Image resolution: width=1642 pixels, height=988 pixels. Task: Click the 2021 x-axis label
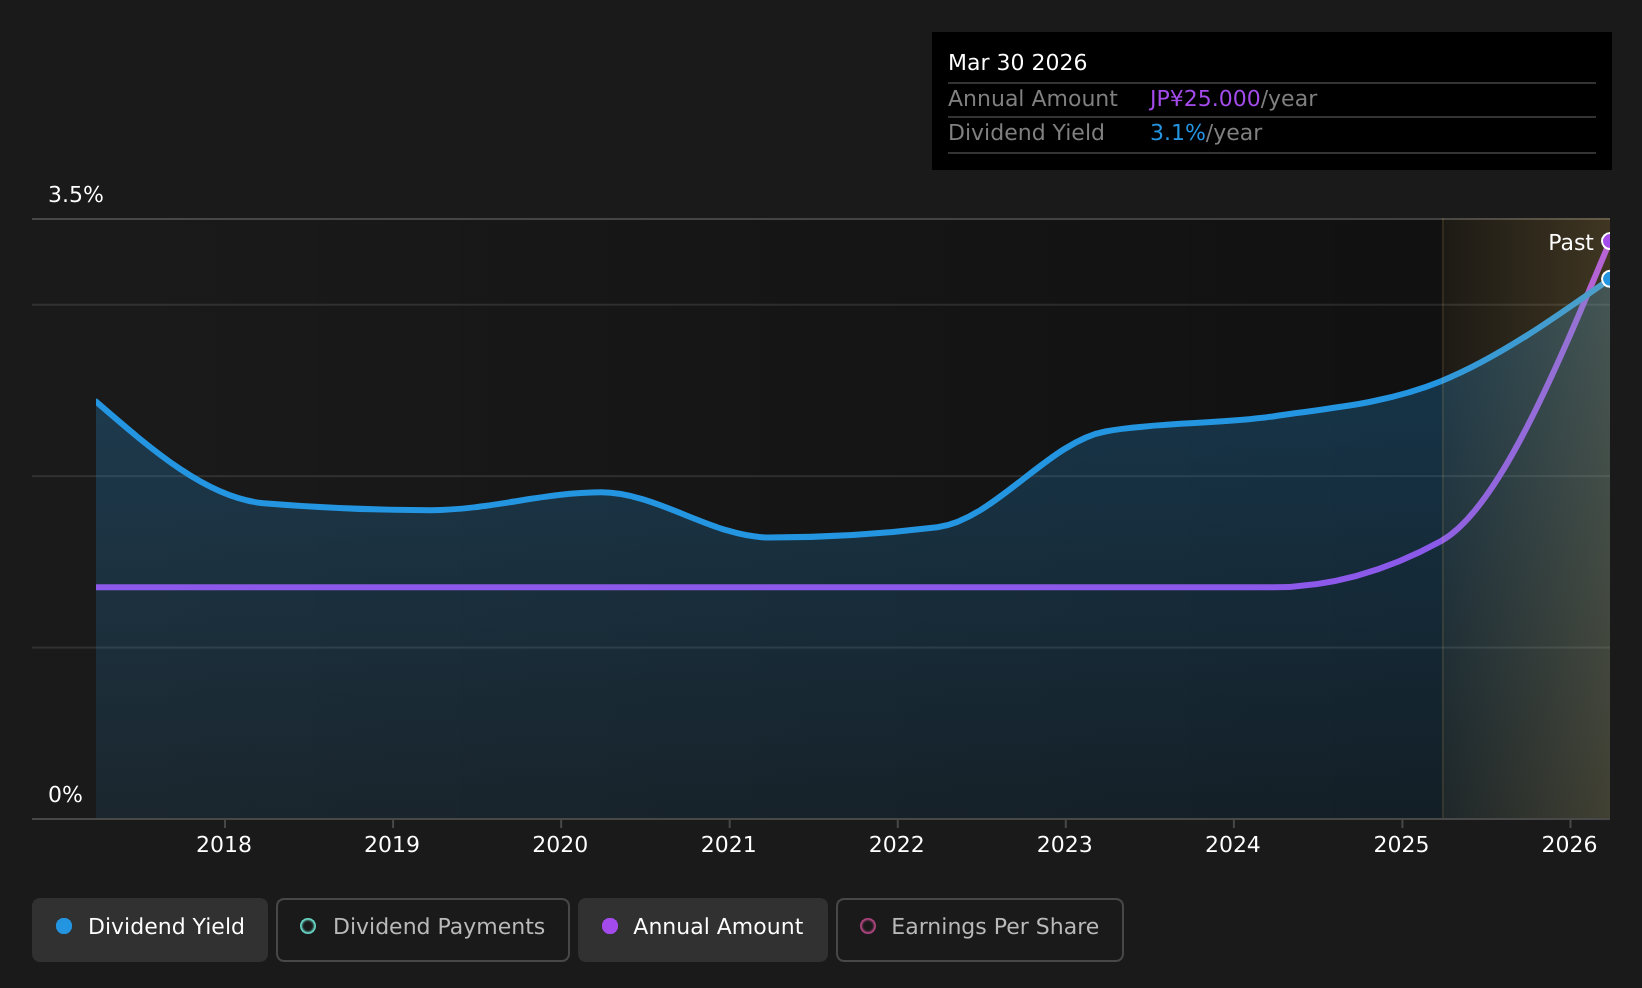pos(729,845)
